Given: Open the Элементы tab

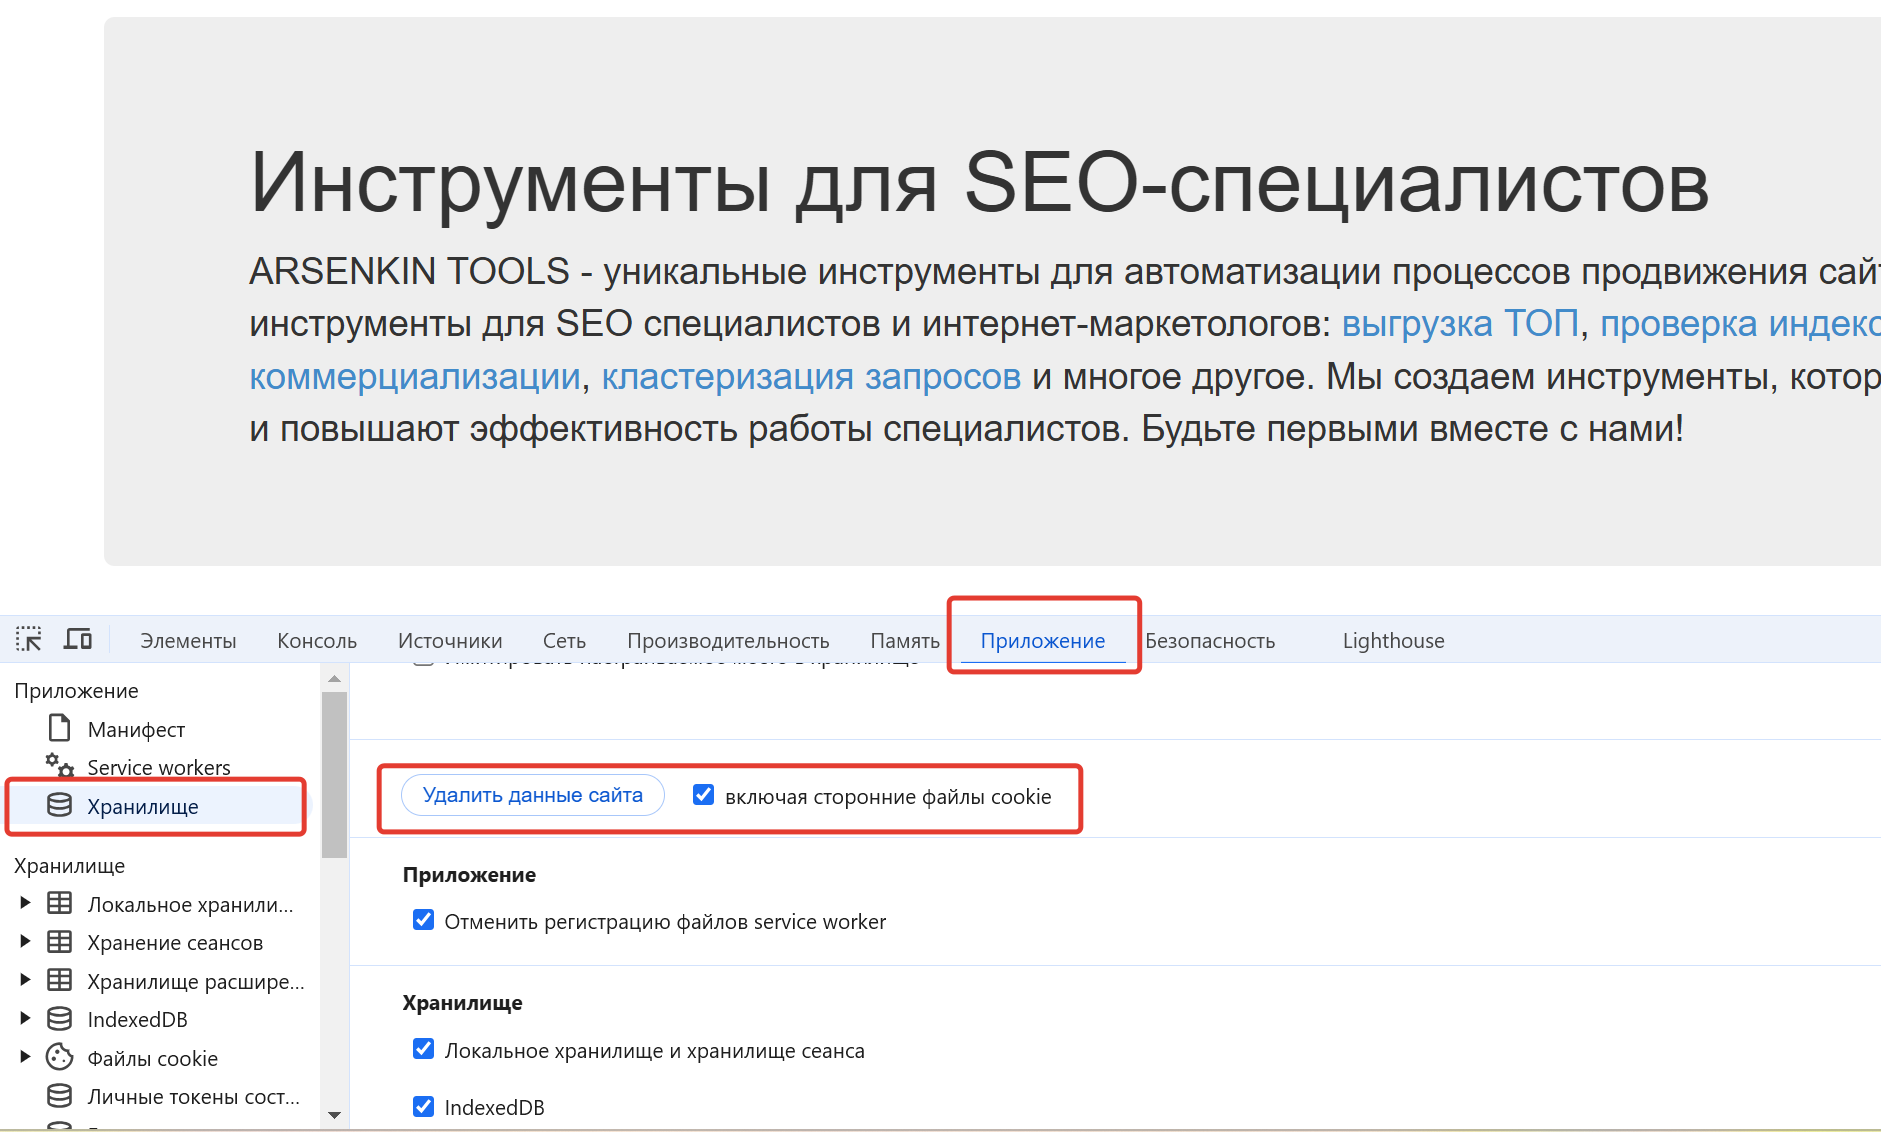Looking at the screenshot, I should click(x=188, y=641).
